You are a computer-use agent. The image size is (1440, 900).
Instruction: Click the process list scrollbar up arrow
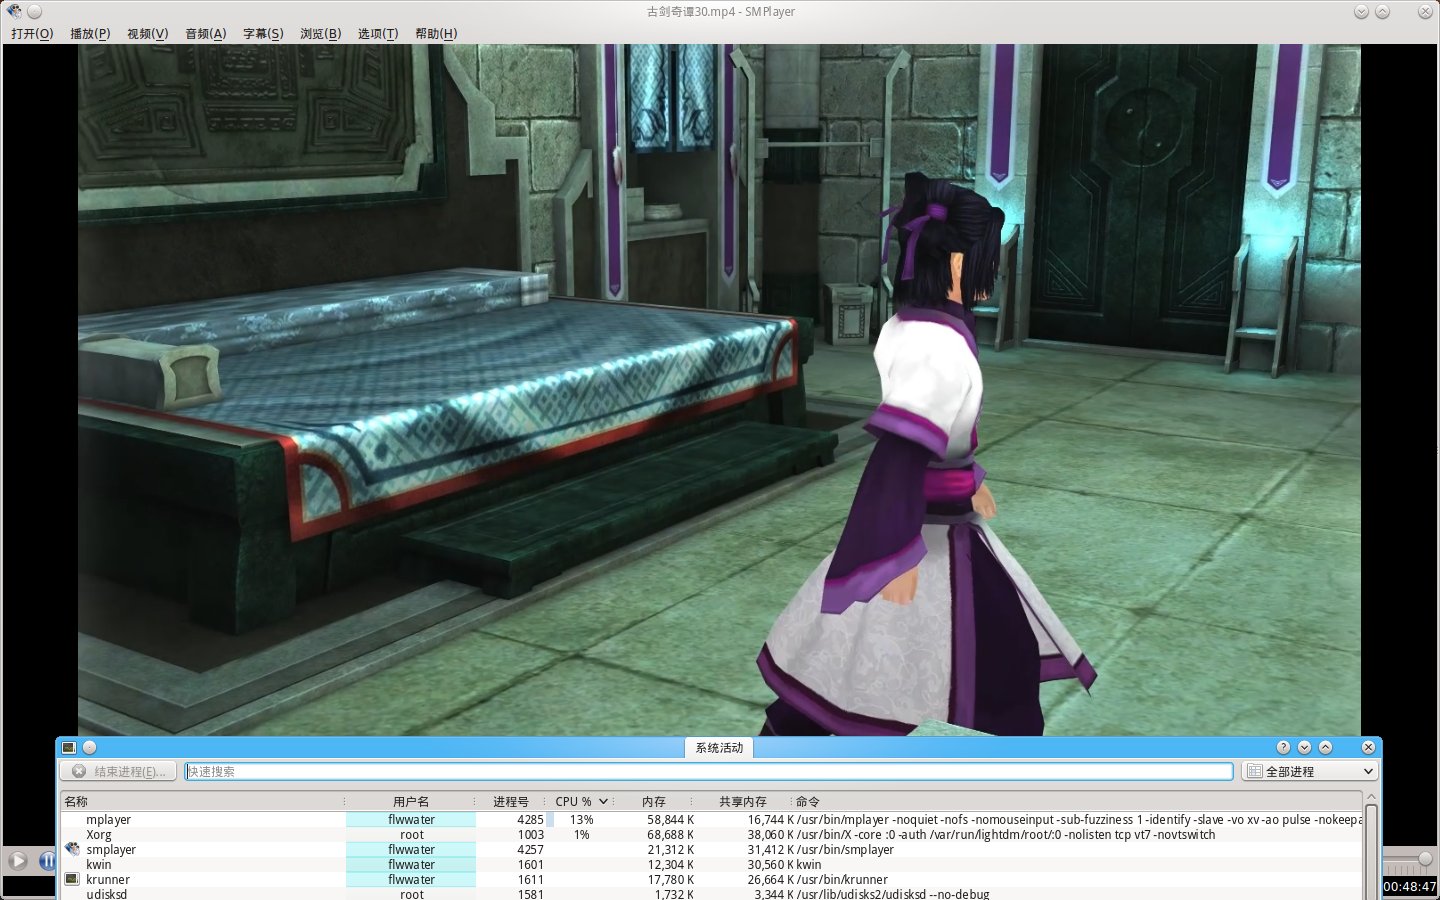[x=1371, y=797]
